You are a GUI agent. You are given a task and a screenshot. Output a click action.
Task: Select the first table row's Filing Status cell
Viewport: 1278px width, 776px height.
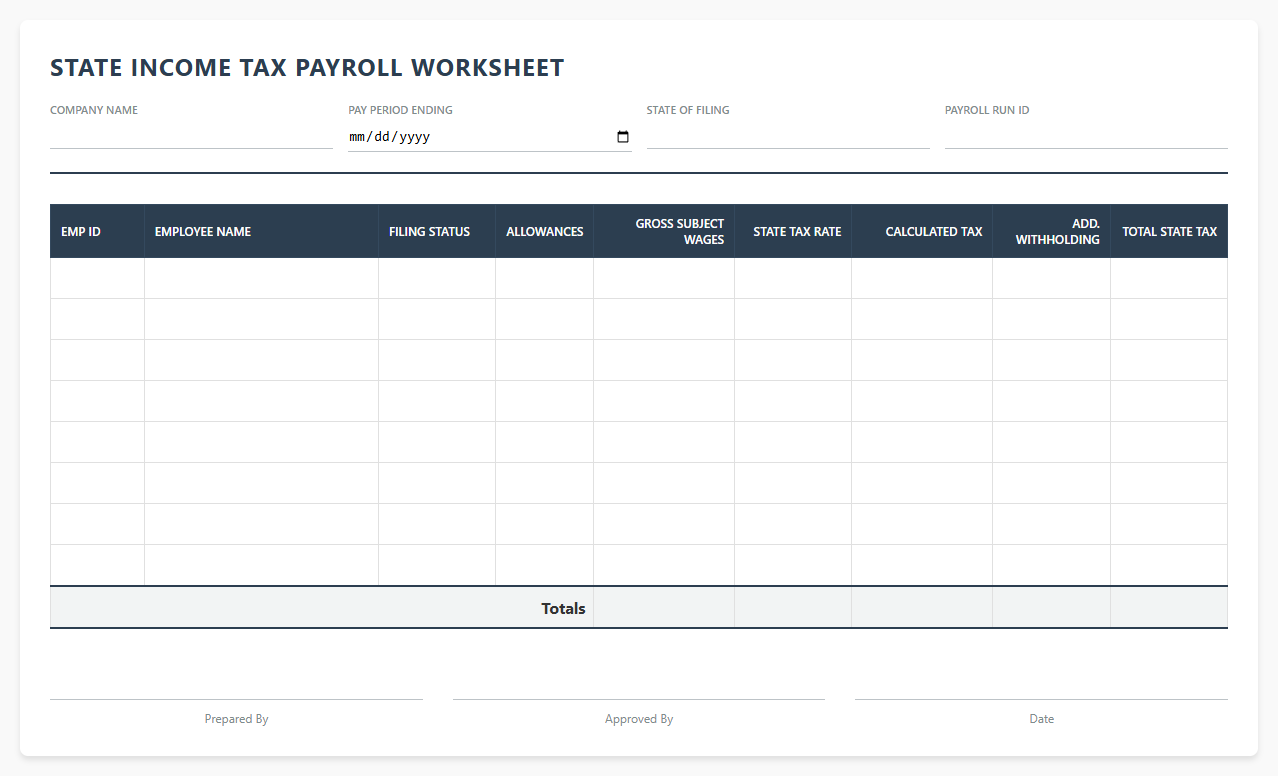click(x=437, y=278)
